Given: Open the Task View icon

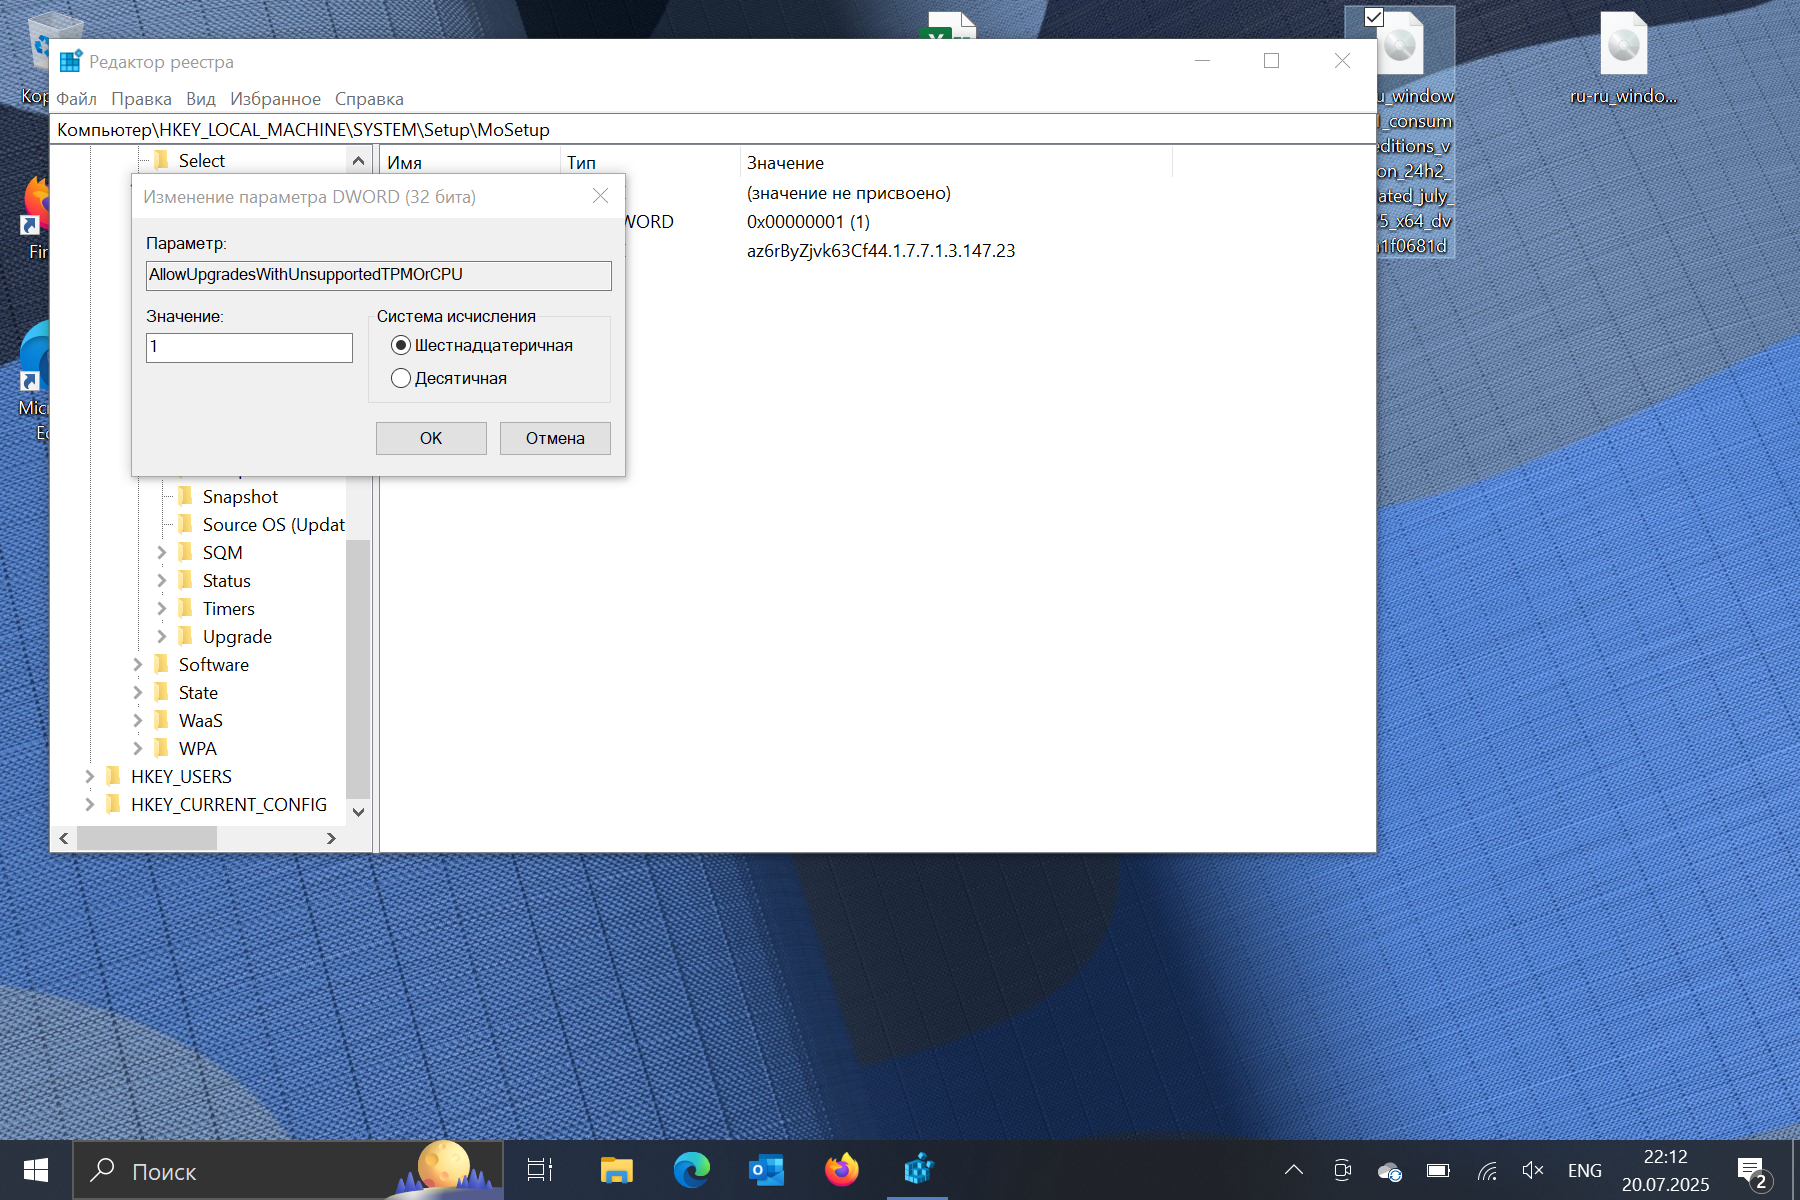Looking at the screenshot, I should (x=540, y=1170).
